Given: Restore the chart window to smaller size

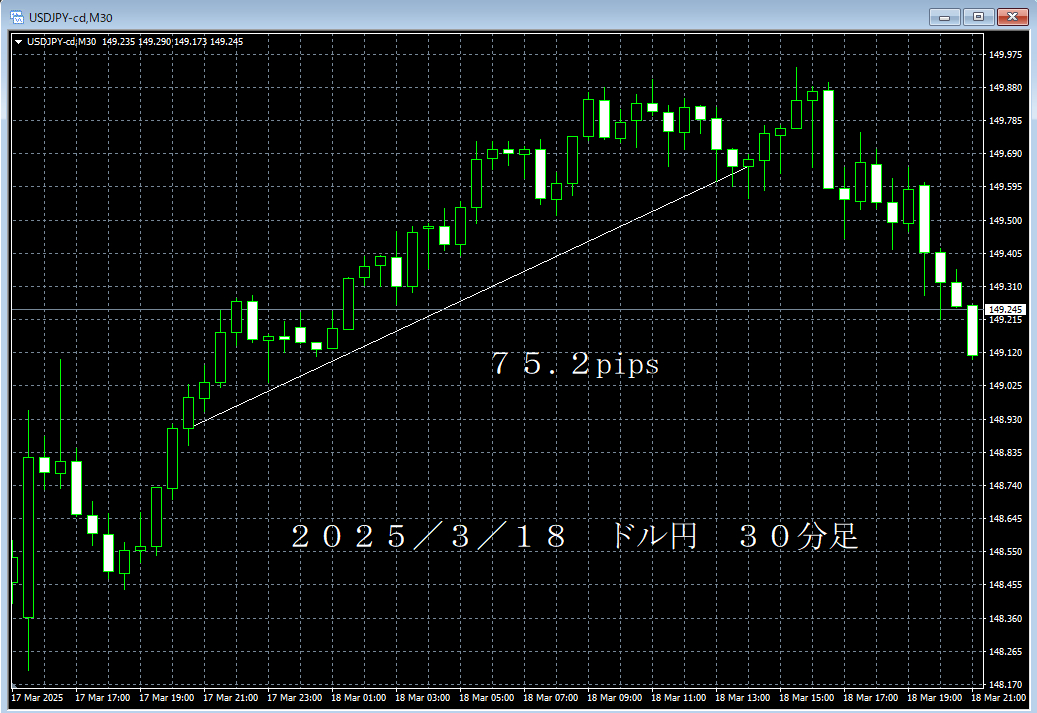Looking at the screenshot, I should point(977,16).
